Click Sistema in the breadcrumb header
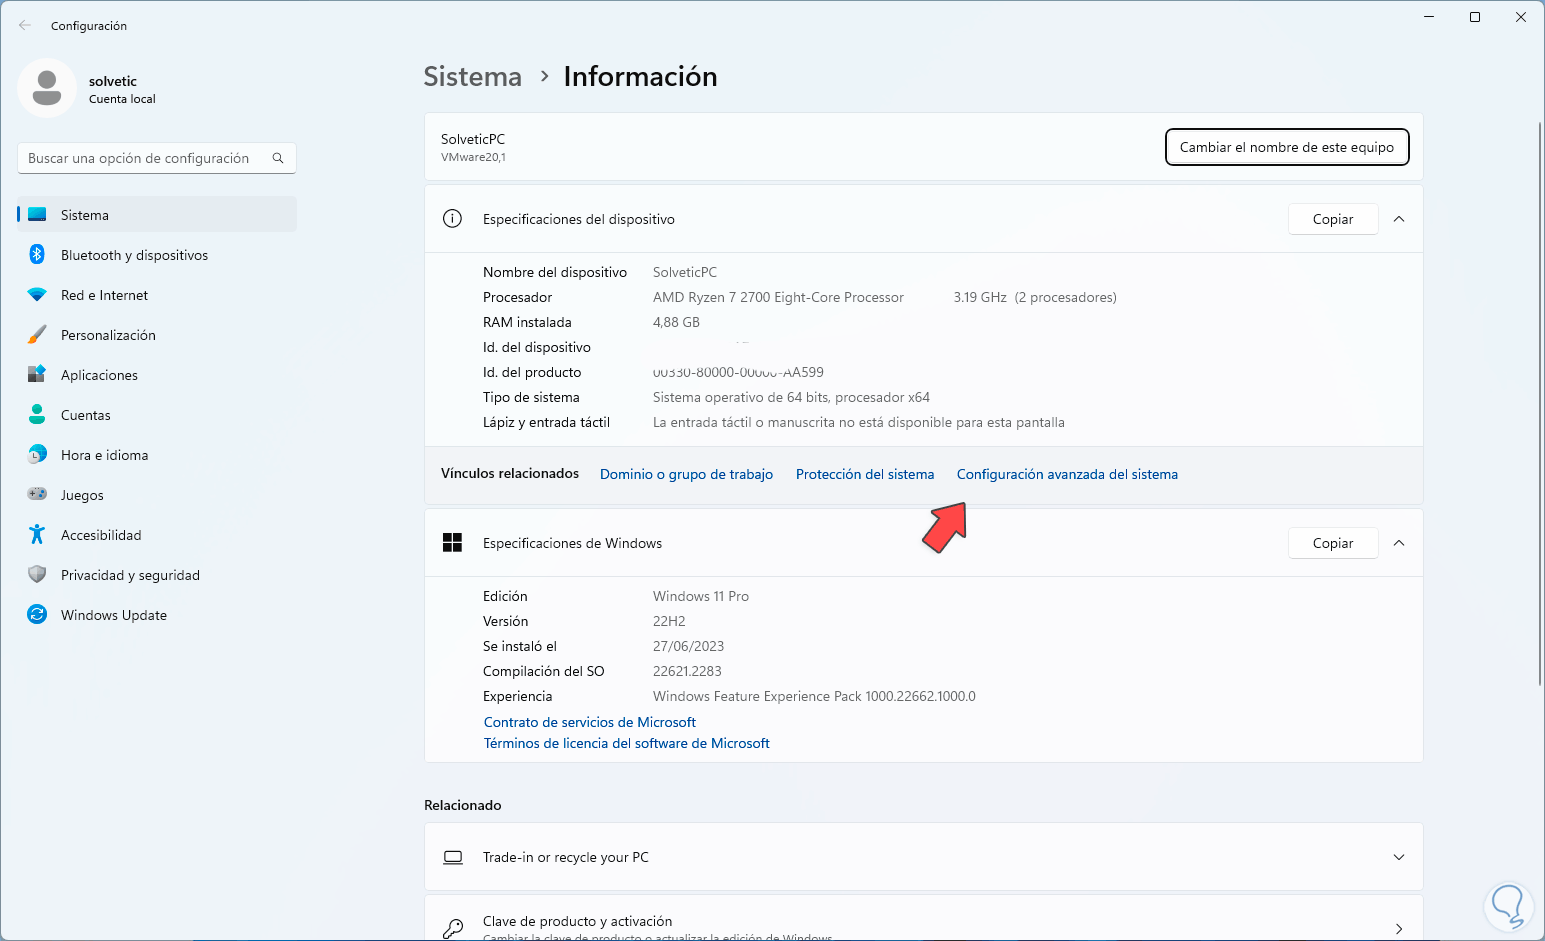Viewport: 1545px width, 941px height. [472, 77]
